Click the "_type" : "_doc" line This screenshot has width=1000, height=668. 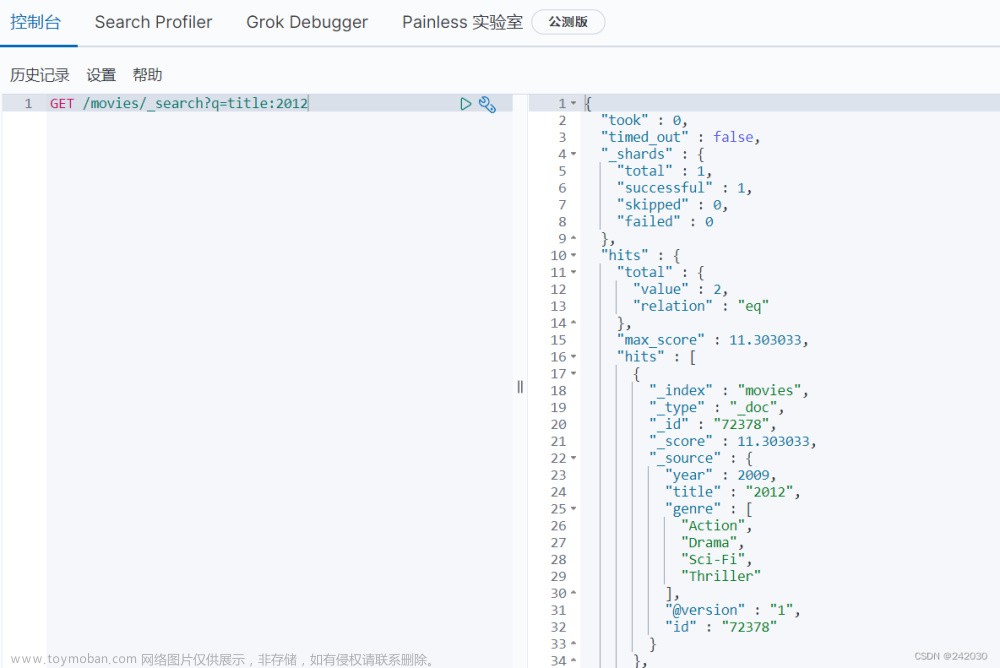(717, 408)
